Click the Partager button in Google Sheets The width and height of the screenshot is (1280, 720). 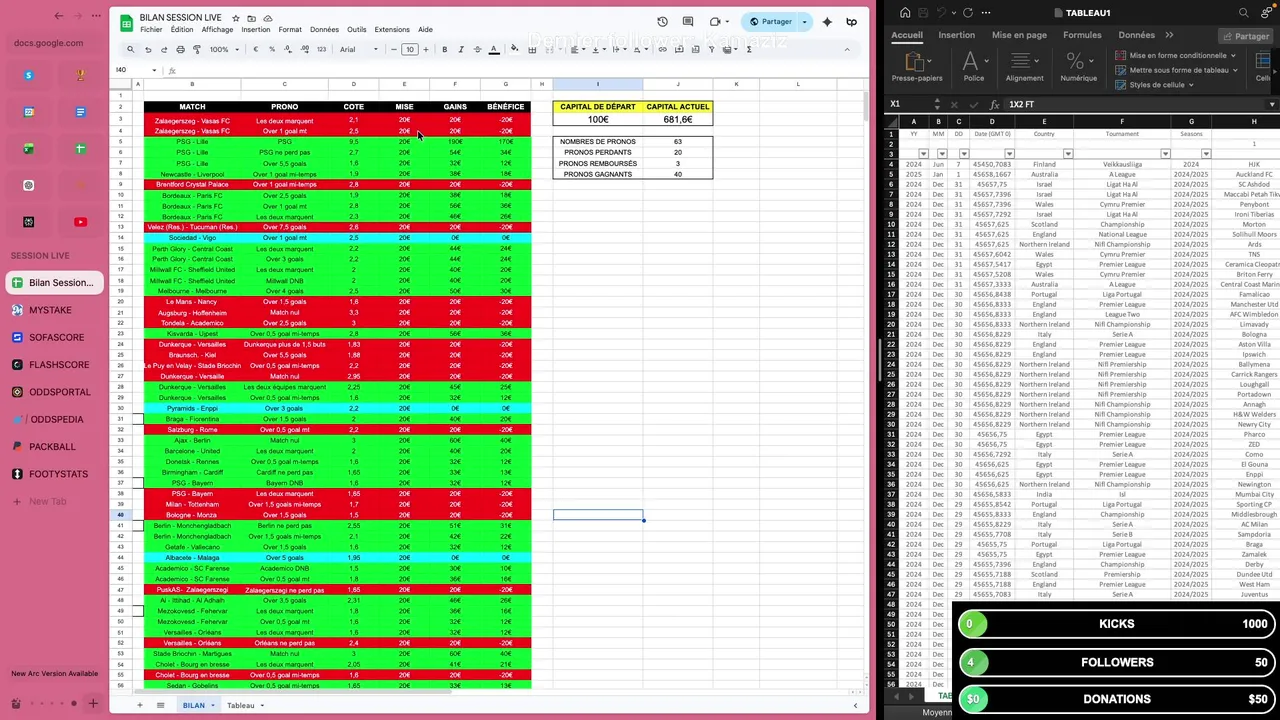771,21
